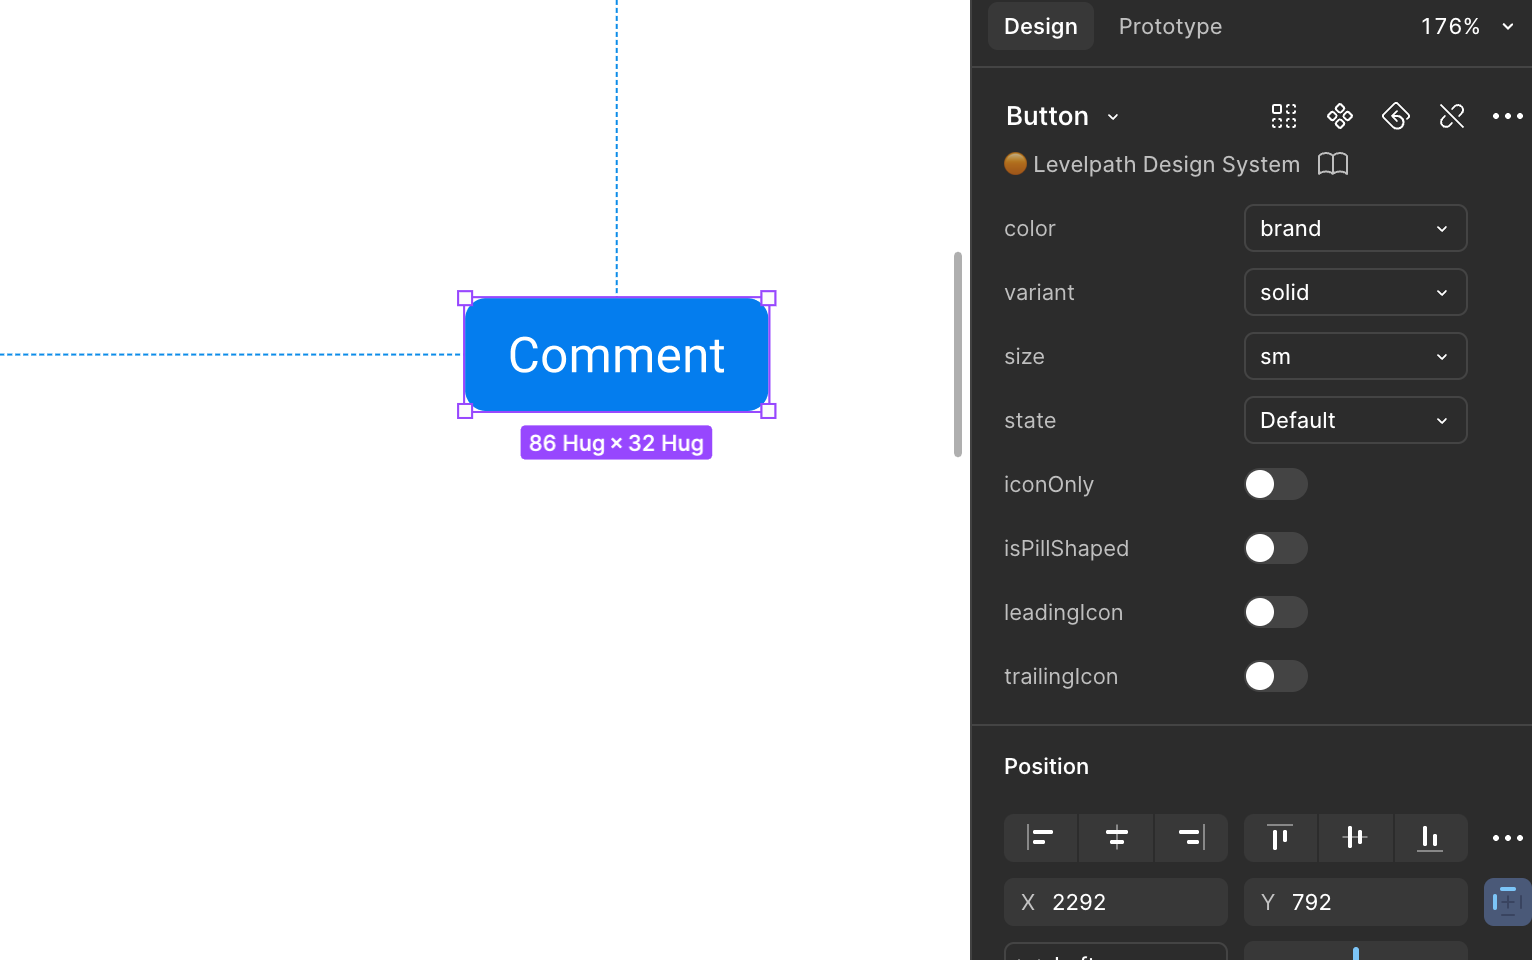The height and width of the screenshot is (960, 1532).
Task: Open the variant dropdown set to solid
Action: [1356, 292]
